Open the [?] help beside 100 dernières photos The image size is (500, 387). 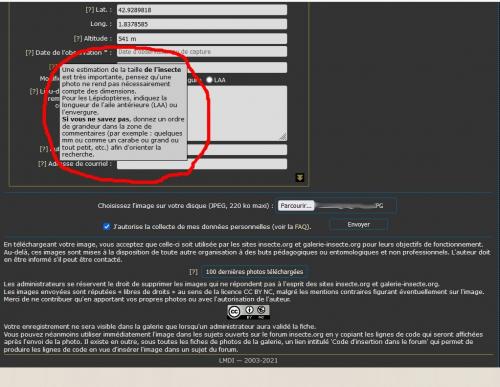(x=193, y=272)
